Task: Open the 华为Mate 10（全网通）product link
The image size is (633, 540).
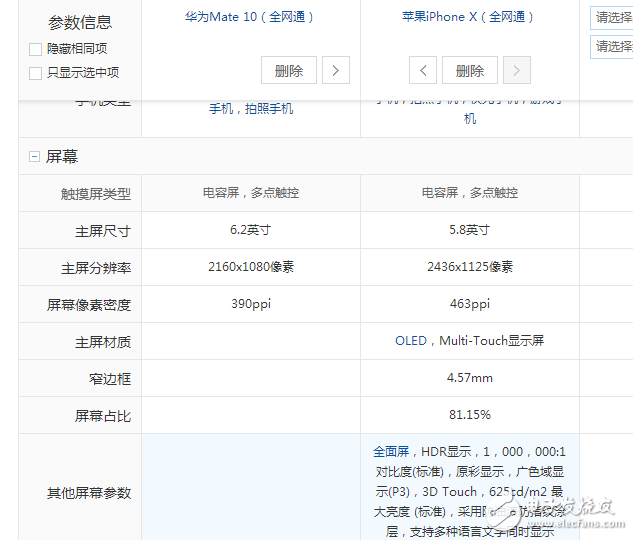Action: pos(249,17)
